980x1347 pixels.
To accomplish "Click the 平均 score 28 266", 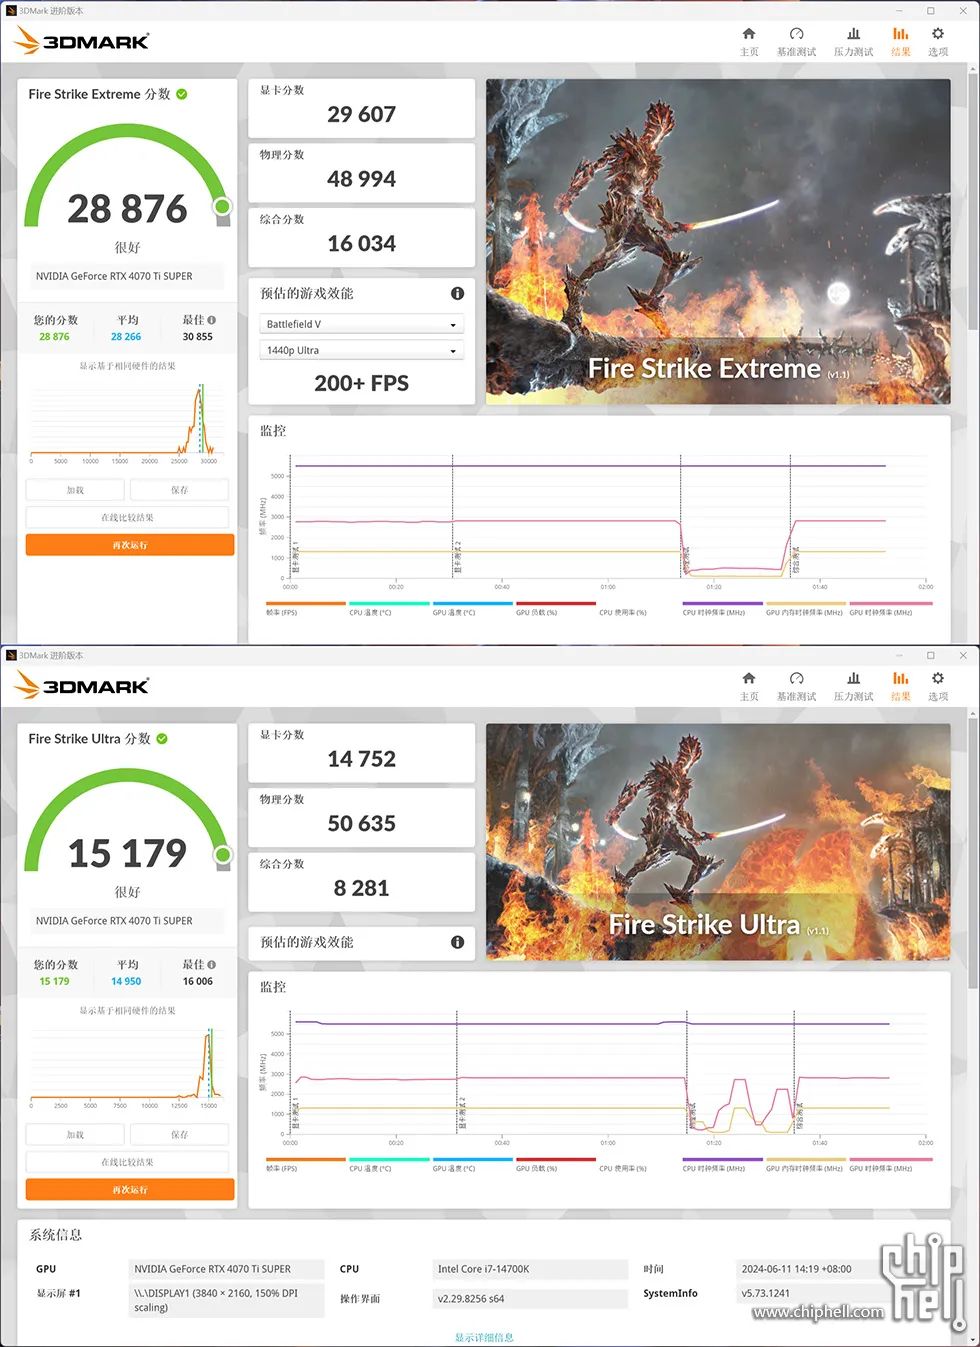I will coord(126,337).
